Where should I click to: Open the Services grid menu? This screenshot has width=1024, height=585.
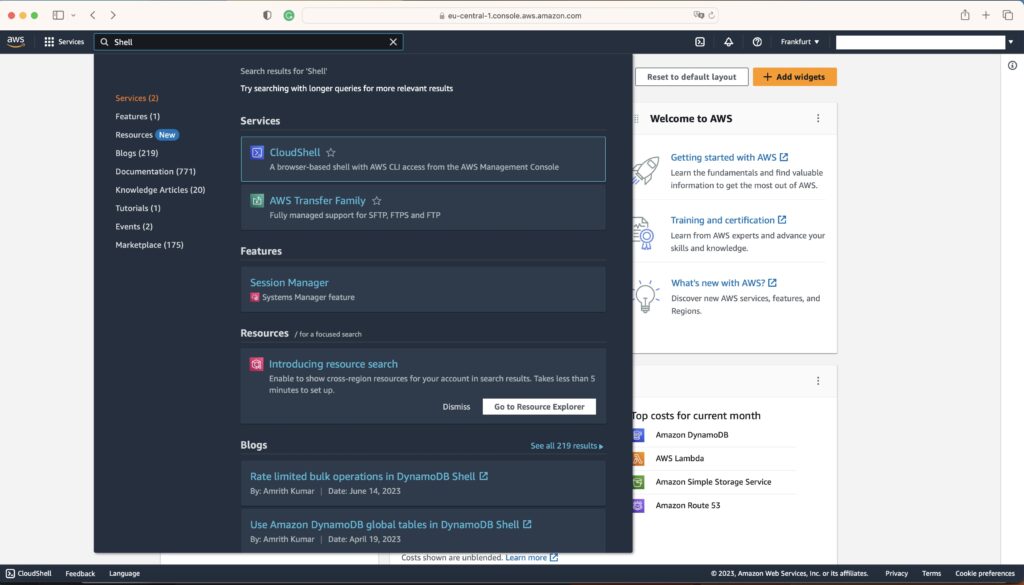(x=64, y=42)
